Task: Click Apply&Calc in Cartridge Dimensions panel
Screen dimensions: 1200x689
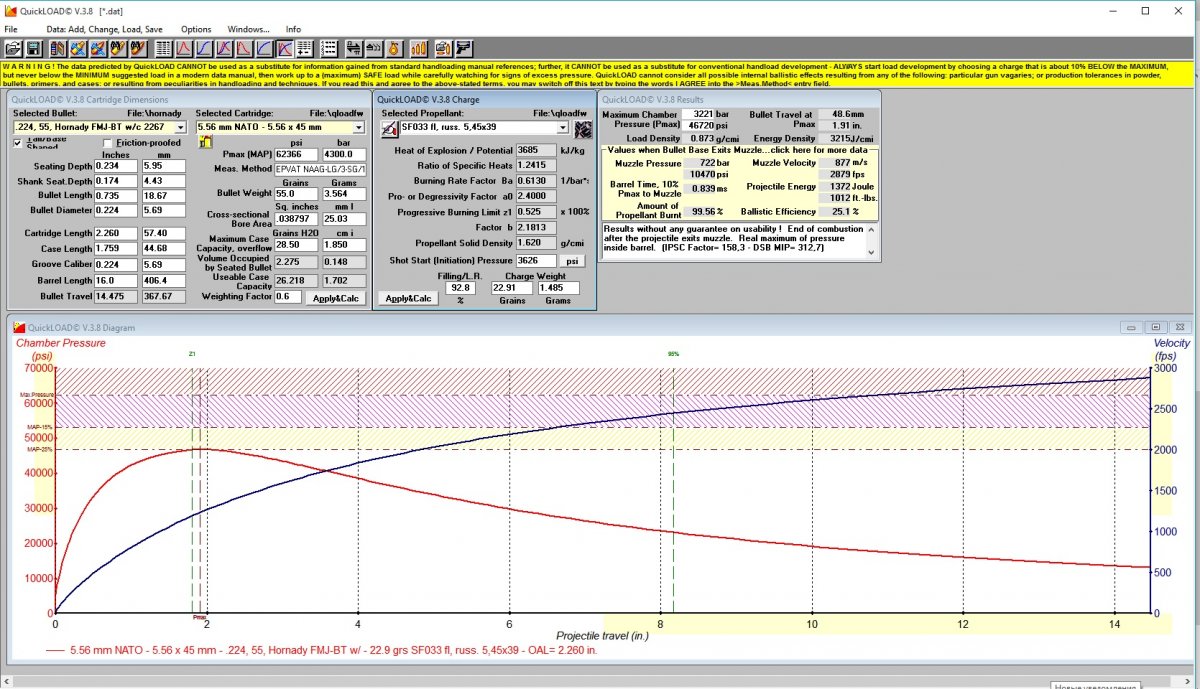Action: [x=335, y=298]
